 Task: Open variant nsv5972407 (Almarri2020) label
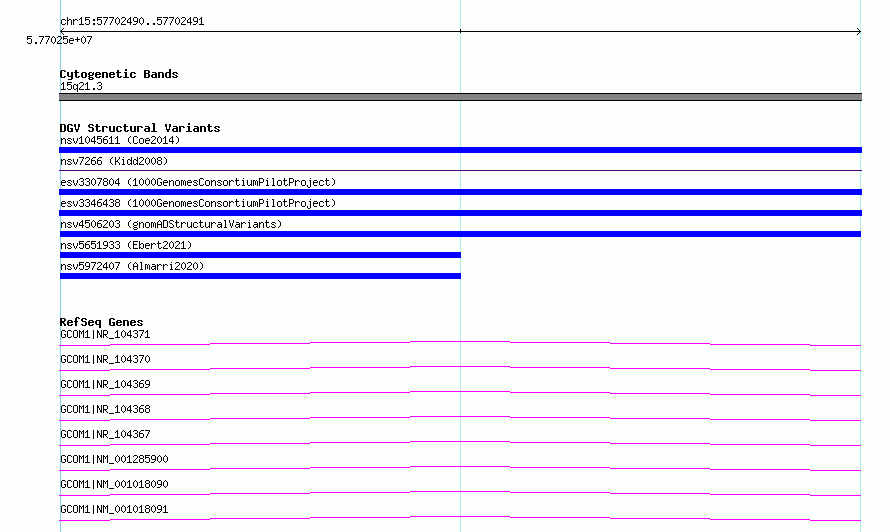click(132, 266)
